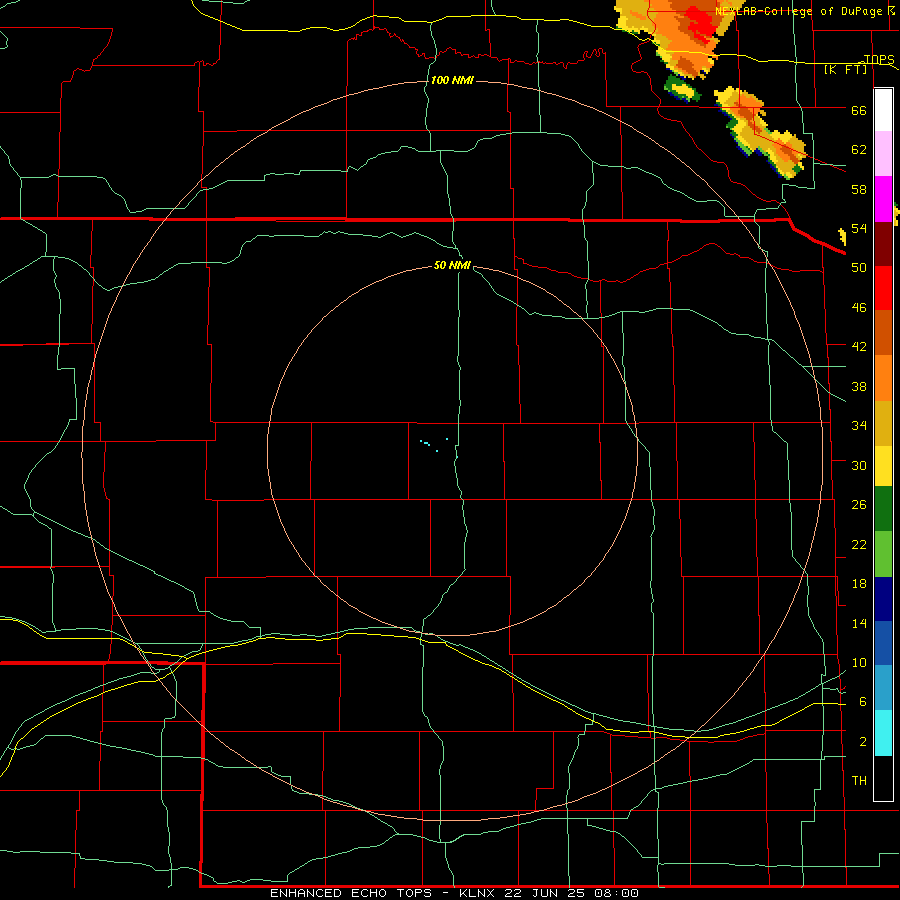Click the legend value '10'
Image resolution: width=900 pixels, height=900 pixels.
point(859,663)
